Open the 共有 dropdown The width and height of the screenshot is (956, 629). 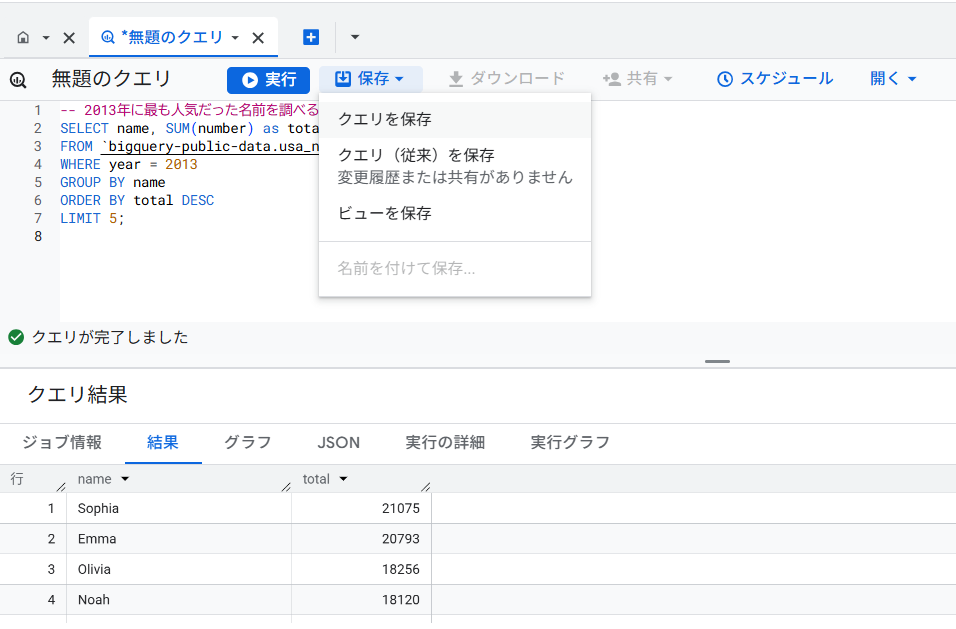(637, 79)
